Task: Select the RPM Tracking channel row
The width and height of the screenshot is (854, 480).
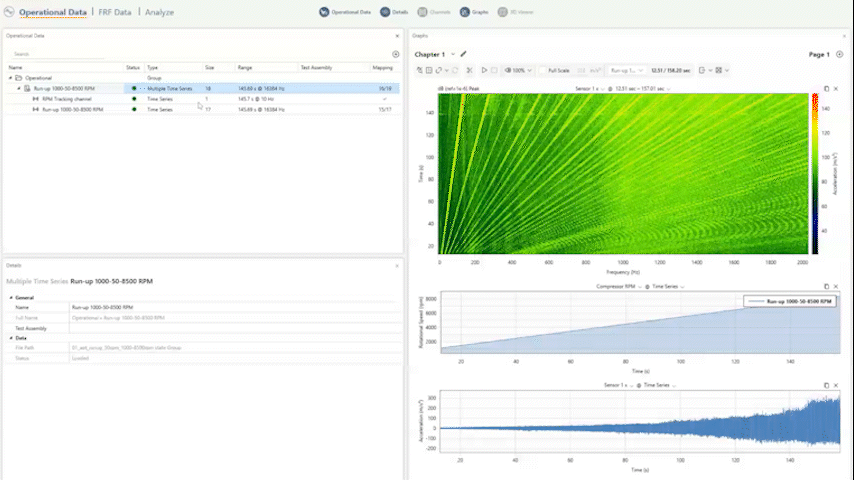Action: (67, 99)
